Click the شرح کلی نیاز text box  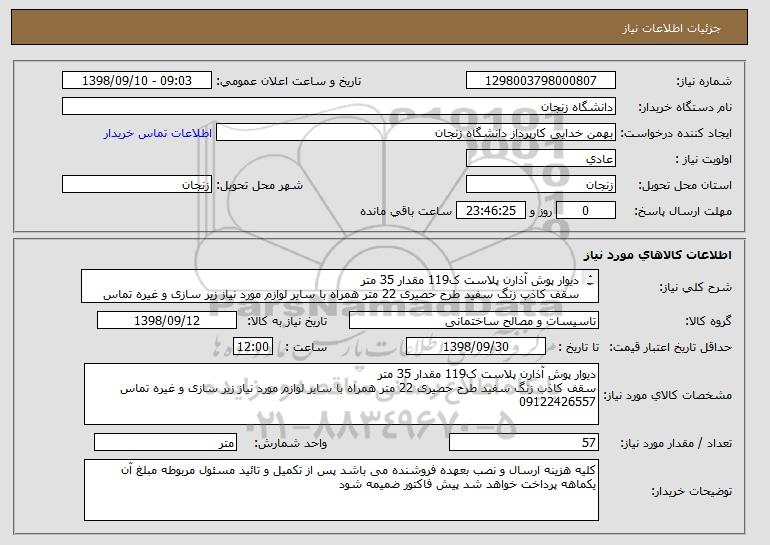tap(340, 286)
